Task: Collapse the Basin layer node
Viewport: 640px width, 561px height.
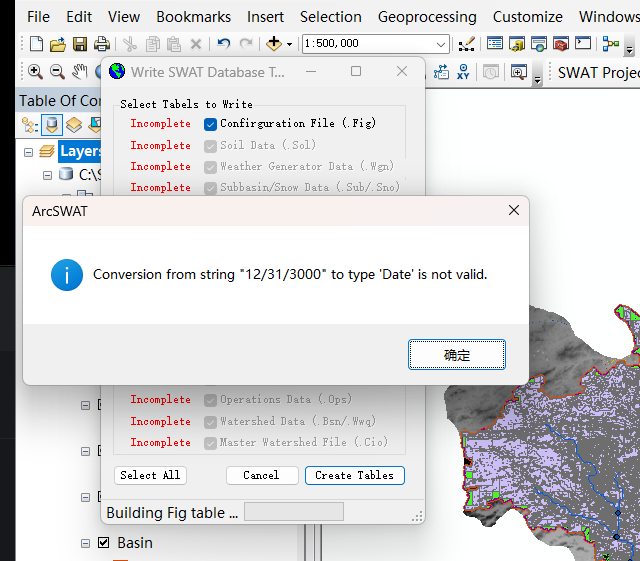Action: pyautogui.click(x=85, y=543)
